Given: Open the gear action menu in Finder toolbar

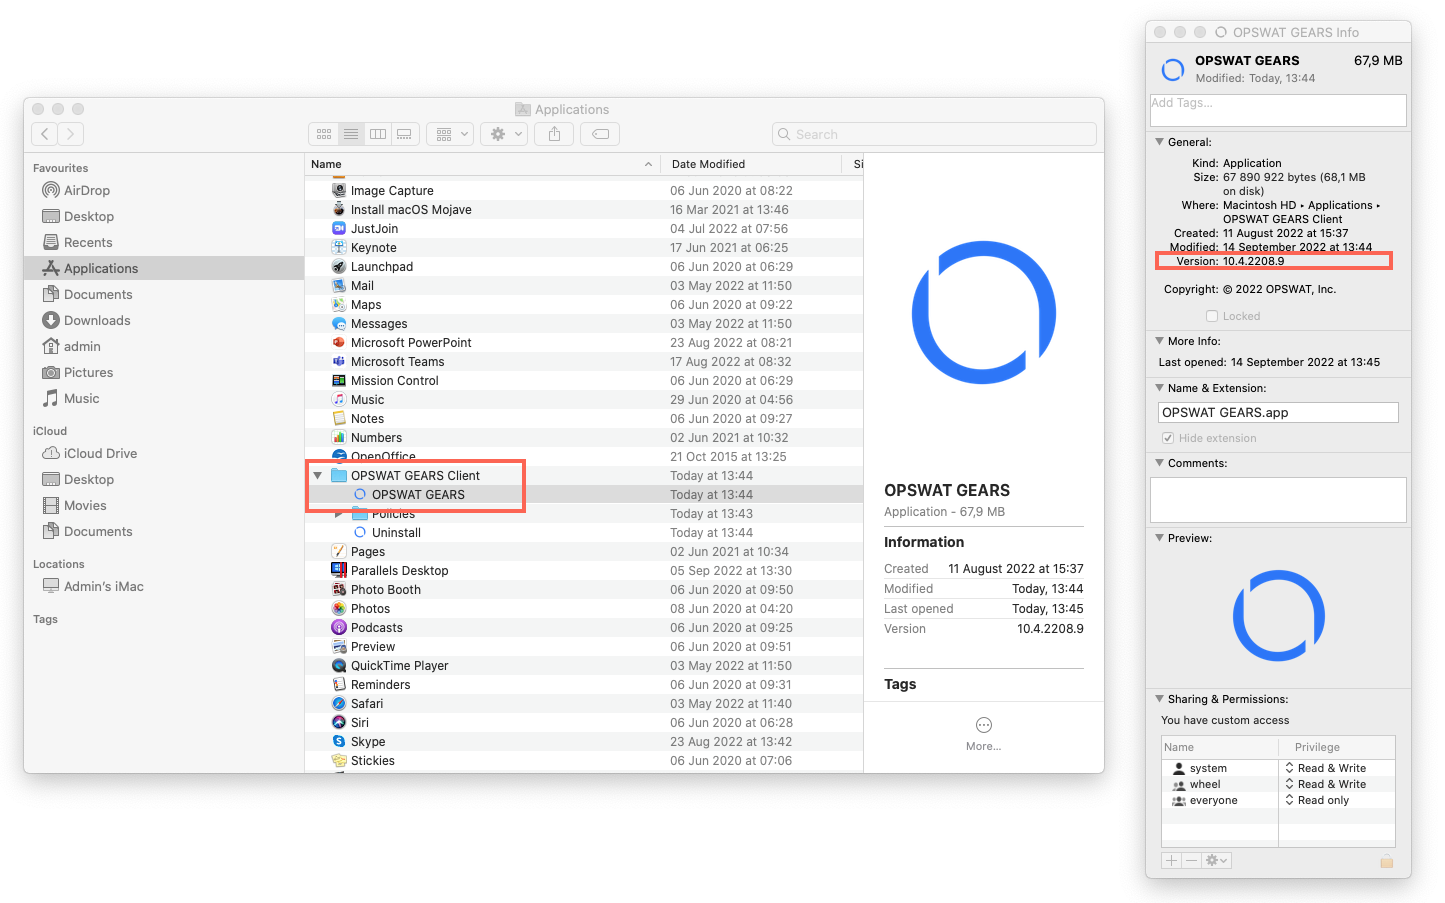Looking at the screenshot, I should (x=504, y=134).
